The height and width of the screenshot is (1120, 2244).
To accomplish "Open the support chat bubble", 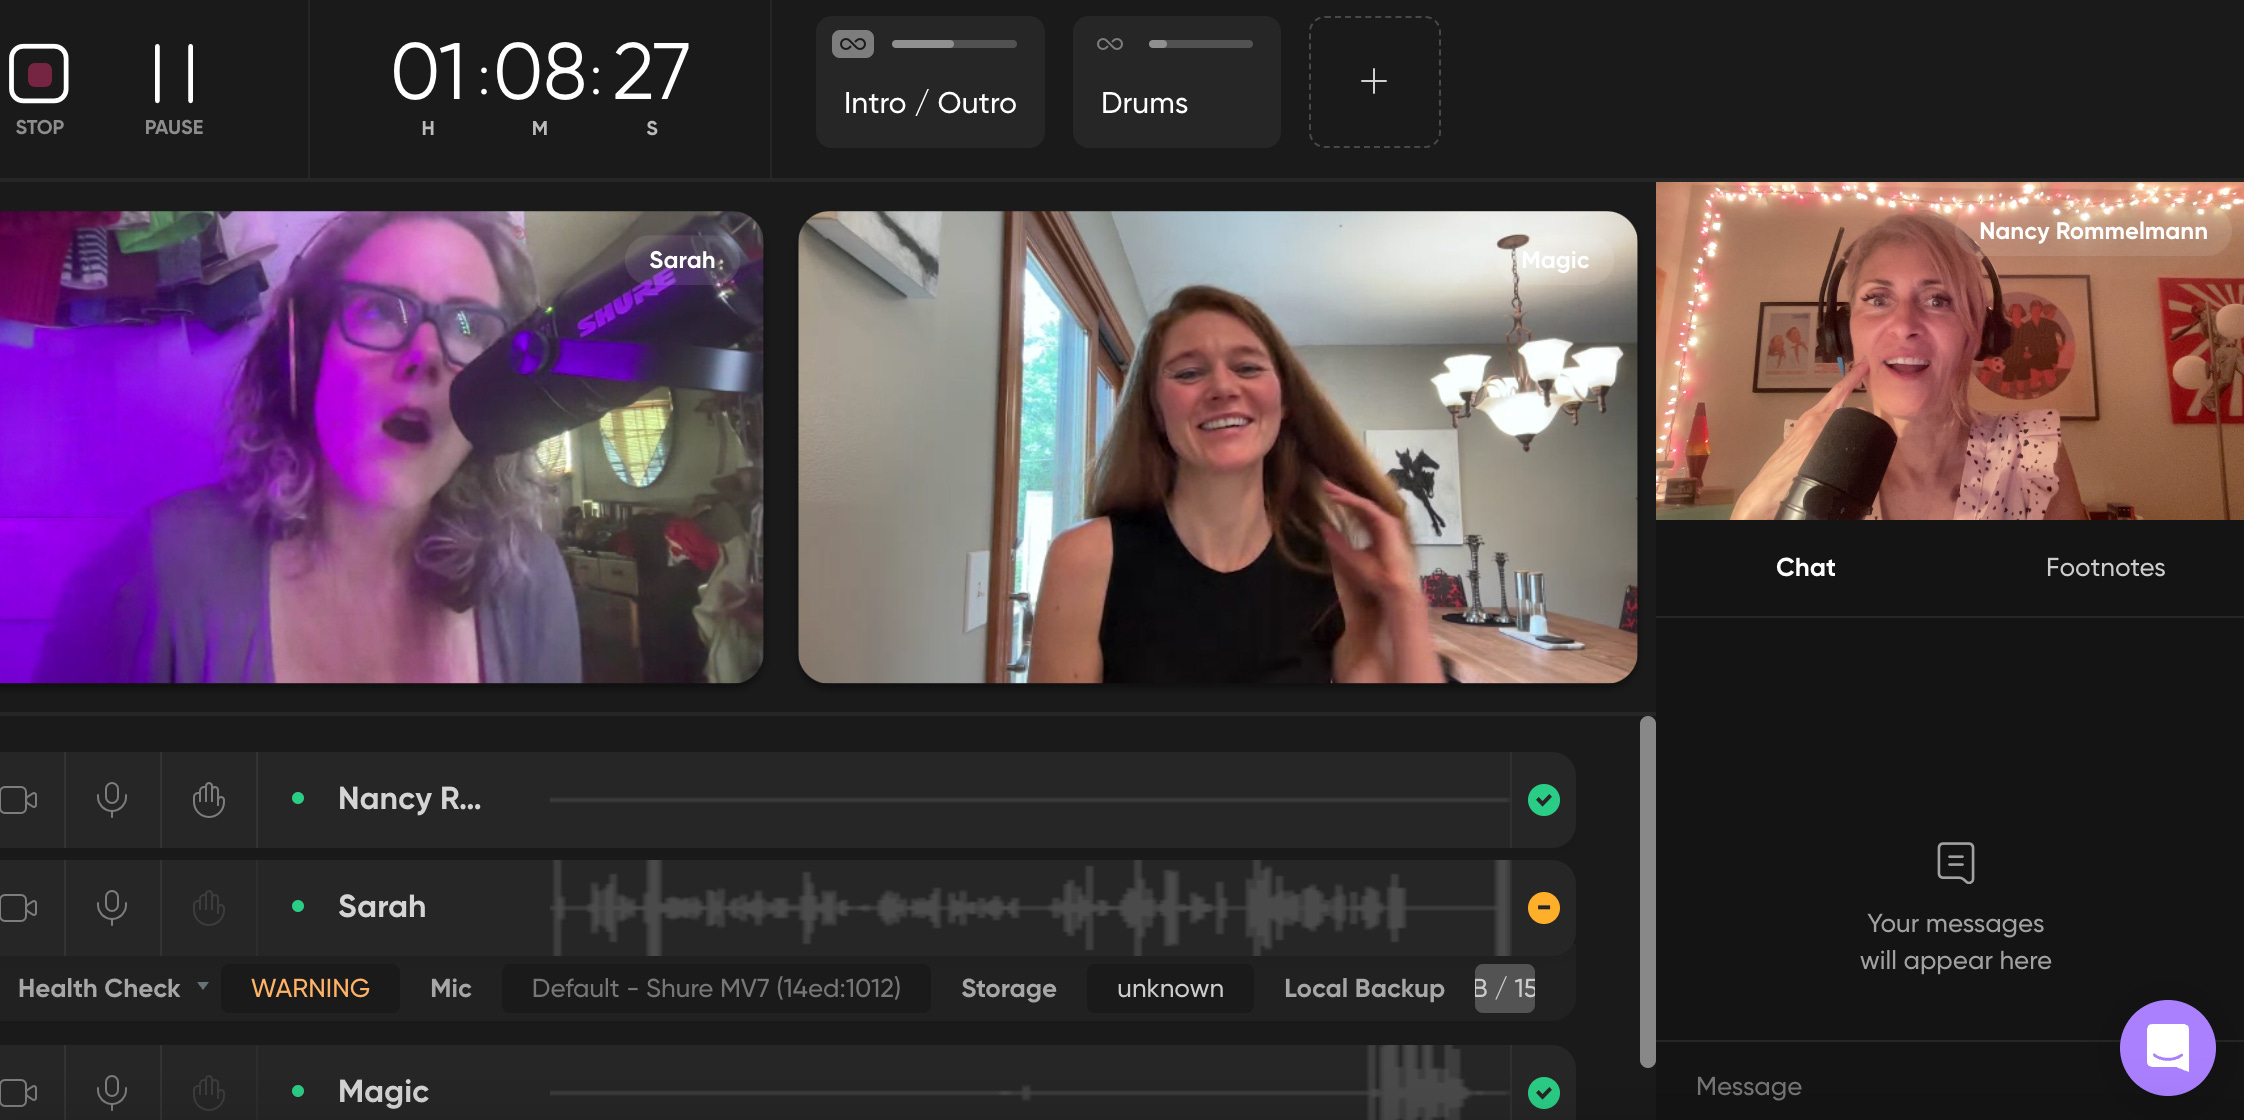I will (x=2167, y=1047).
